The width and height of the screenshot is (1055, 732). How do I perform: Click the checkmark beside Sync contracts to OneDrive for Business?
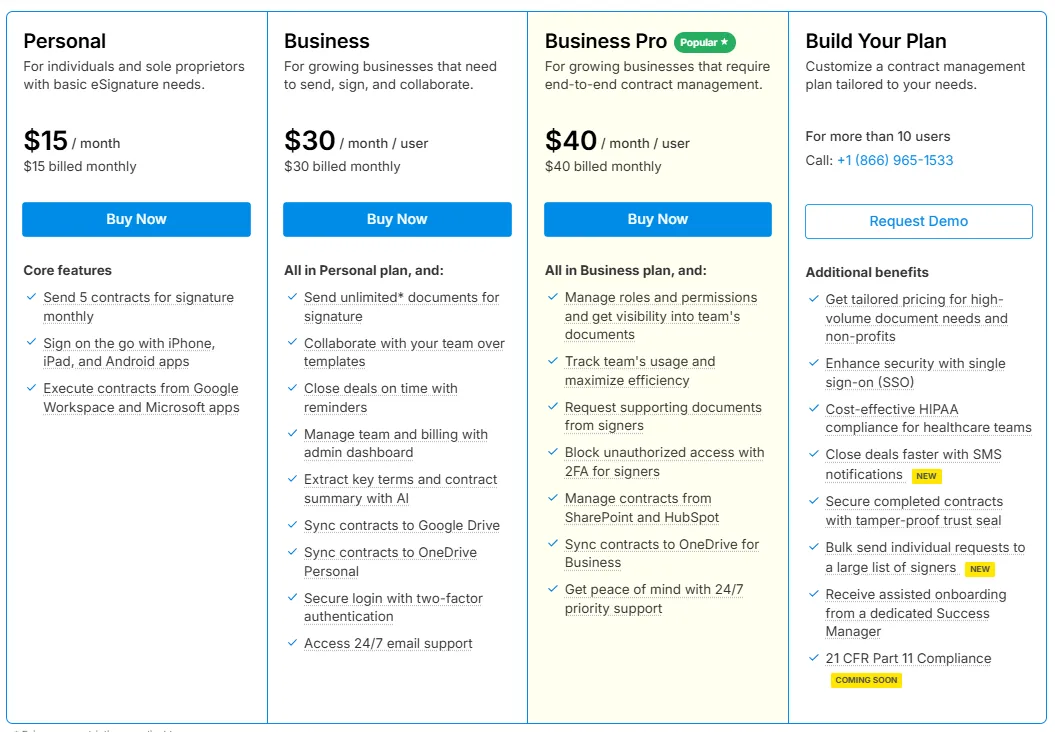point(552,545)
